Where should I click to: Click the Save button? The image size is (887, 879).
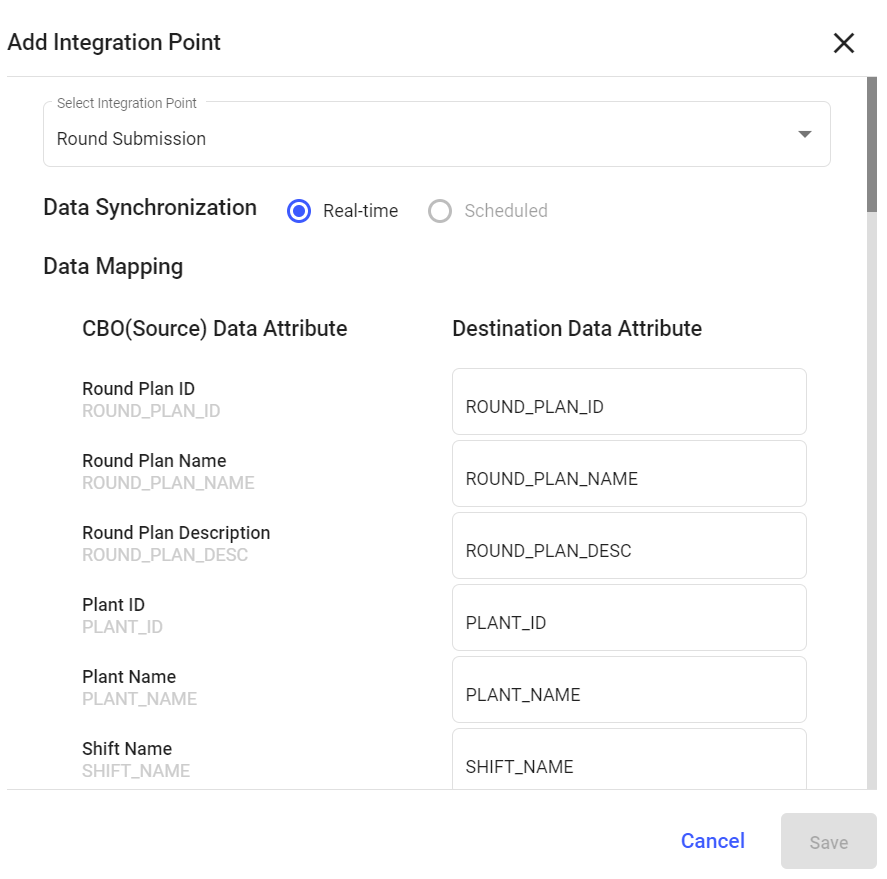point(828,841)
